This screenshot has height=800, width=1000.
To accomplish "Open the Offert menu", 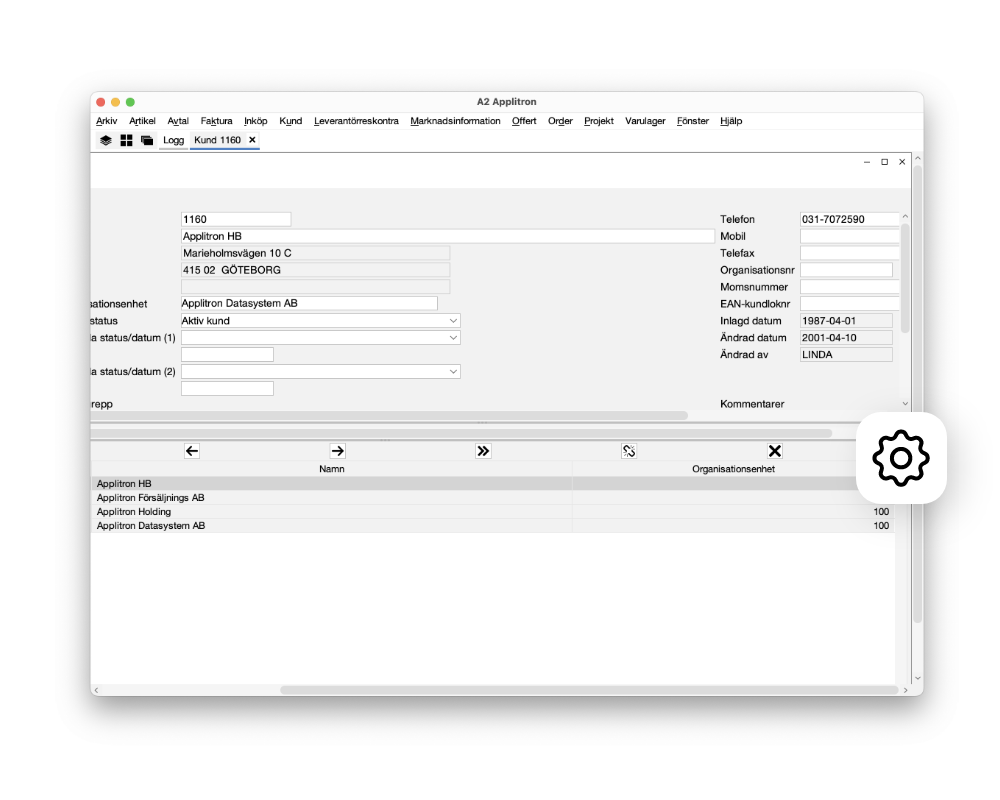I will click(x=524, y=121).
